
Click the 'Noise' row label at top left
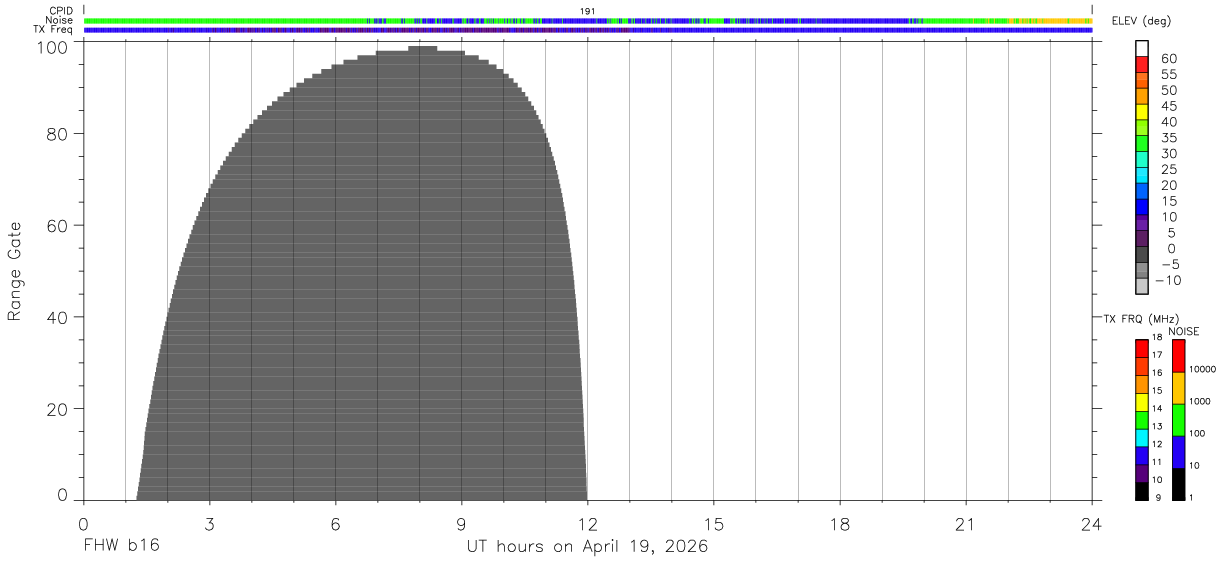60,20
